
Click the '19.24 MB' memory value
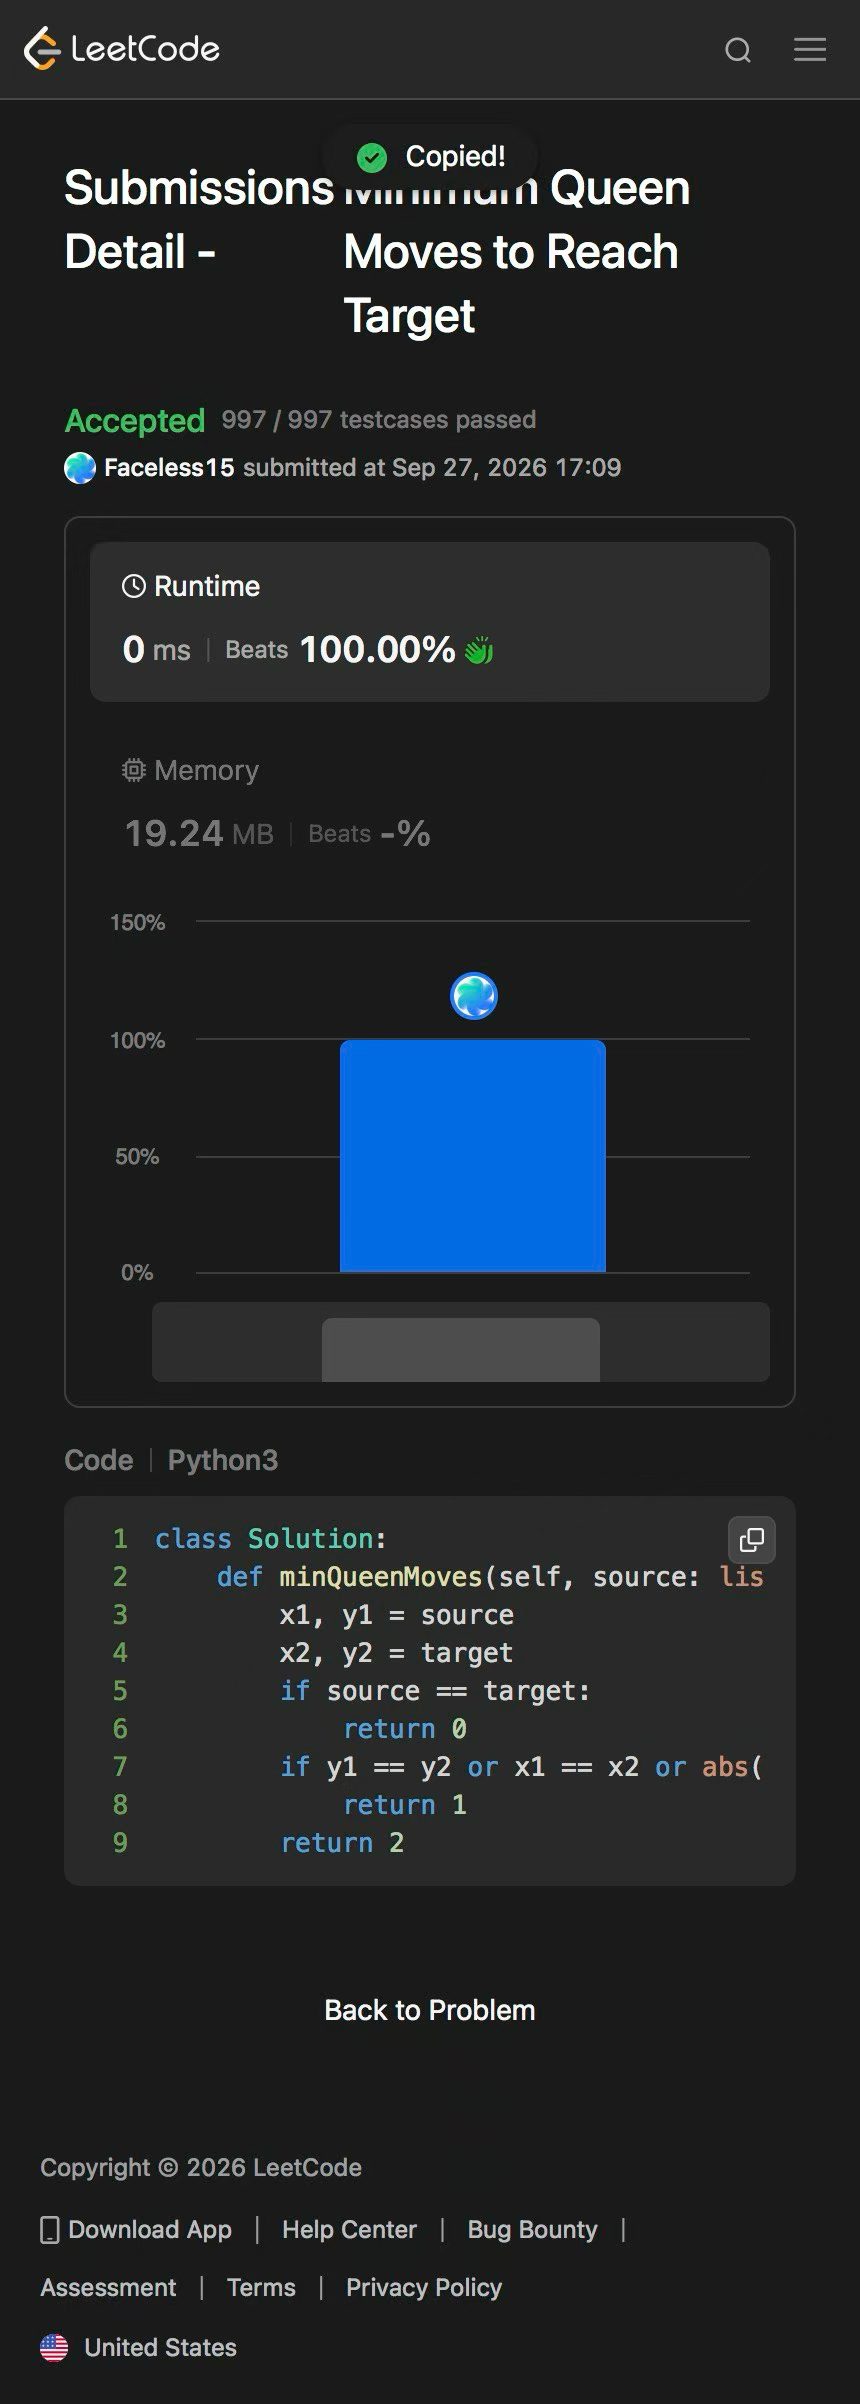pos(199,833)
